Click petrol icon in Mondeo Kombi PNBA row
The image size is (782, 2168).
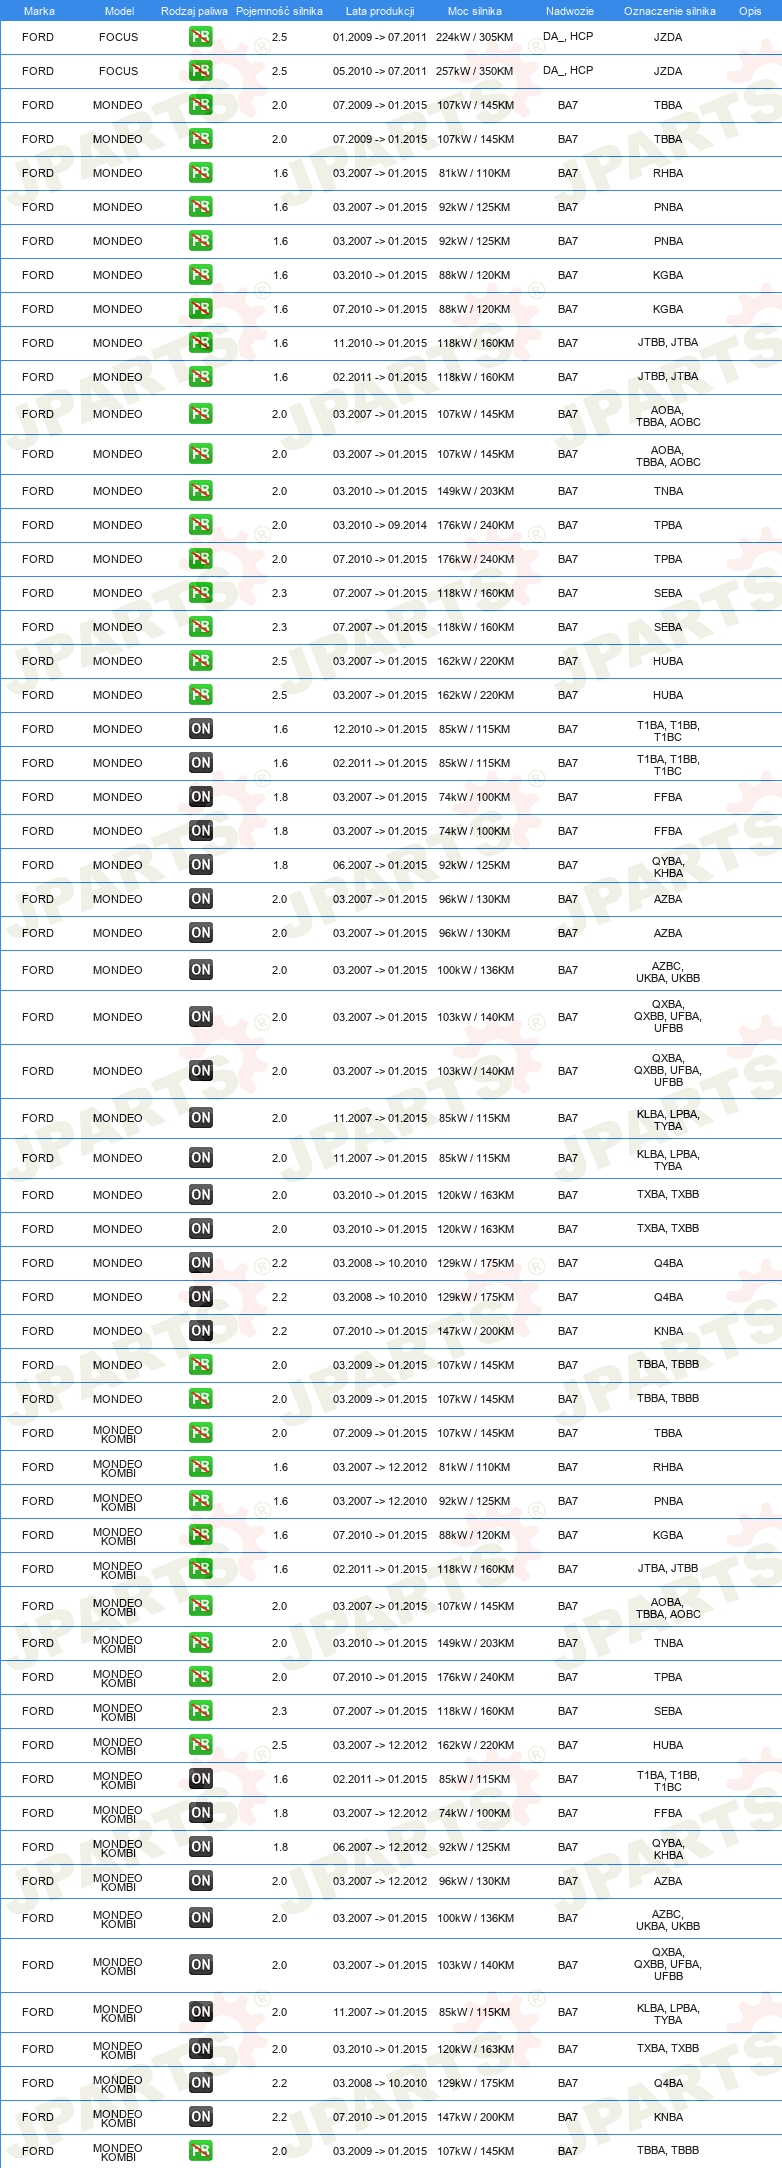pos(200,1501)
